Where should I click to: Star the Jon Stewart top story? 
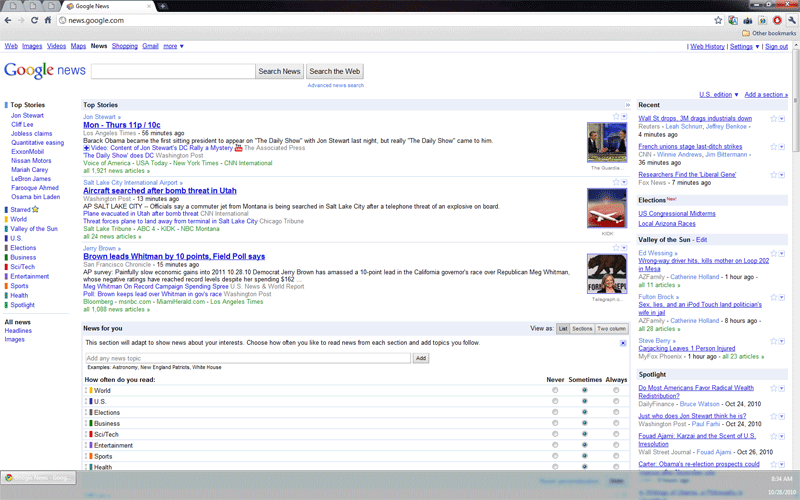coord(614,117)
